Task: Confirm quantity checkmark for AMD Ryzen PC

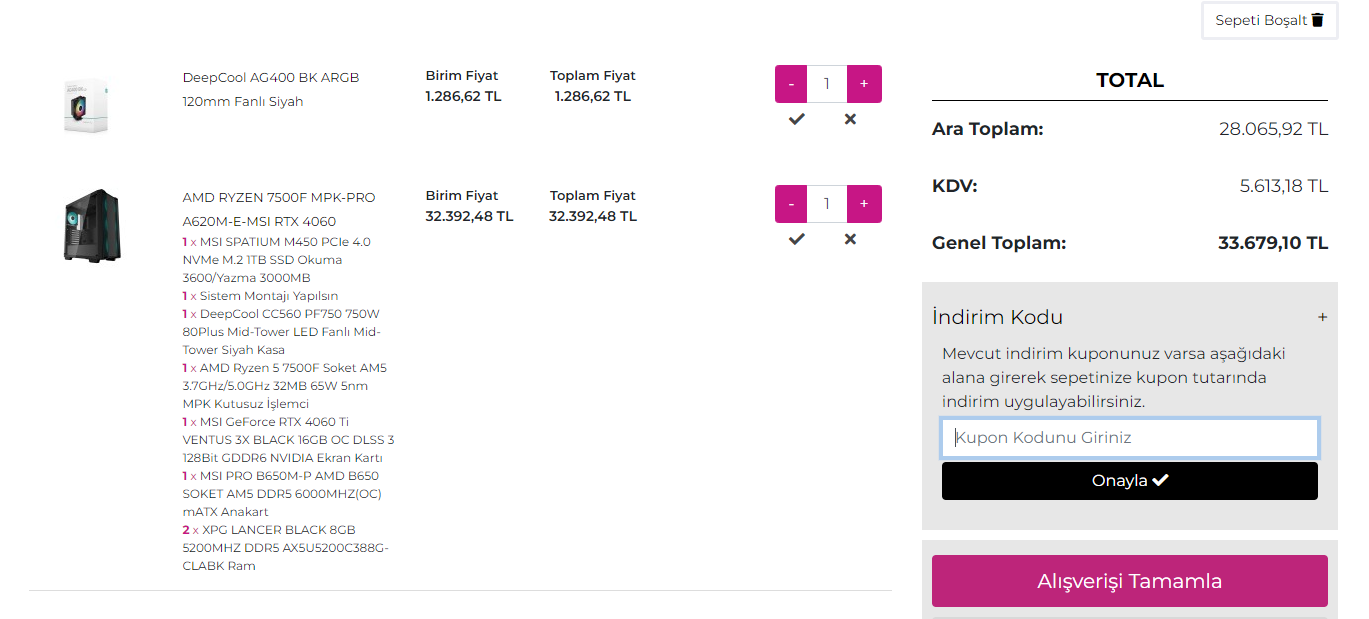Action: (x=796, y=239)
